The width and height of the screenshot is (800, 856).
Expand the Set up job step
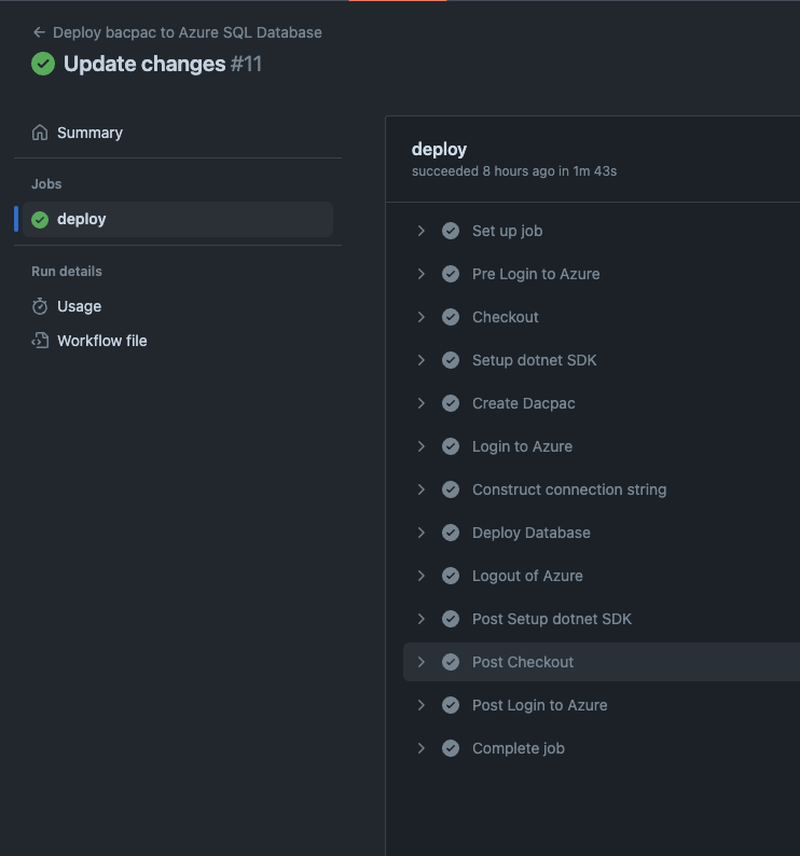click(421, 230)
